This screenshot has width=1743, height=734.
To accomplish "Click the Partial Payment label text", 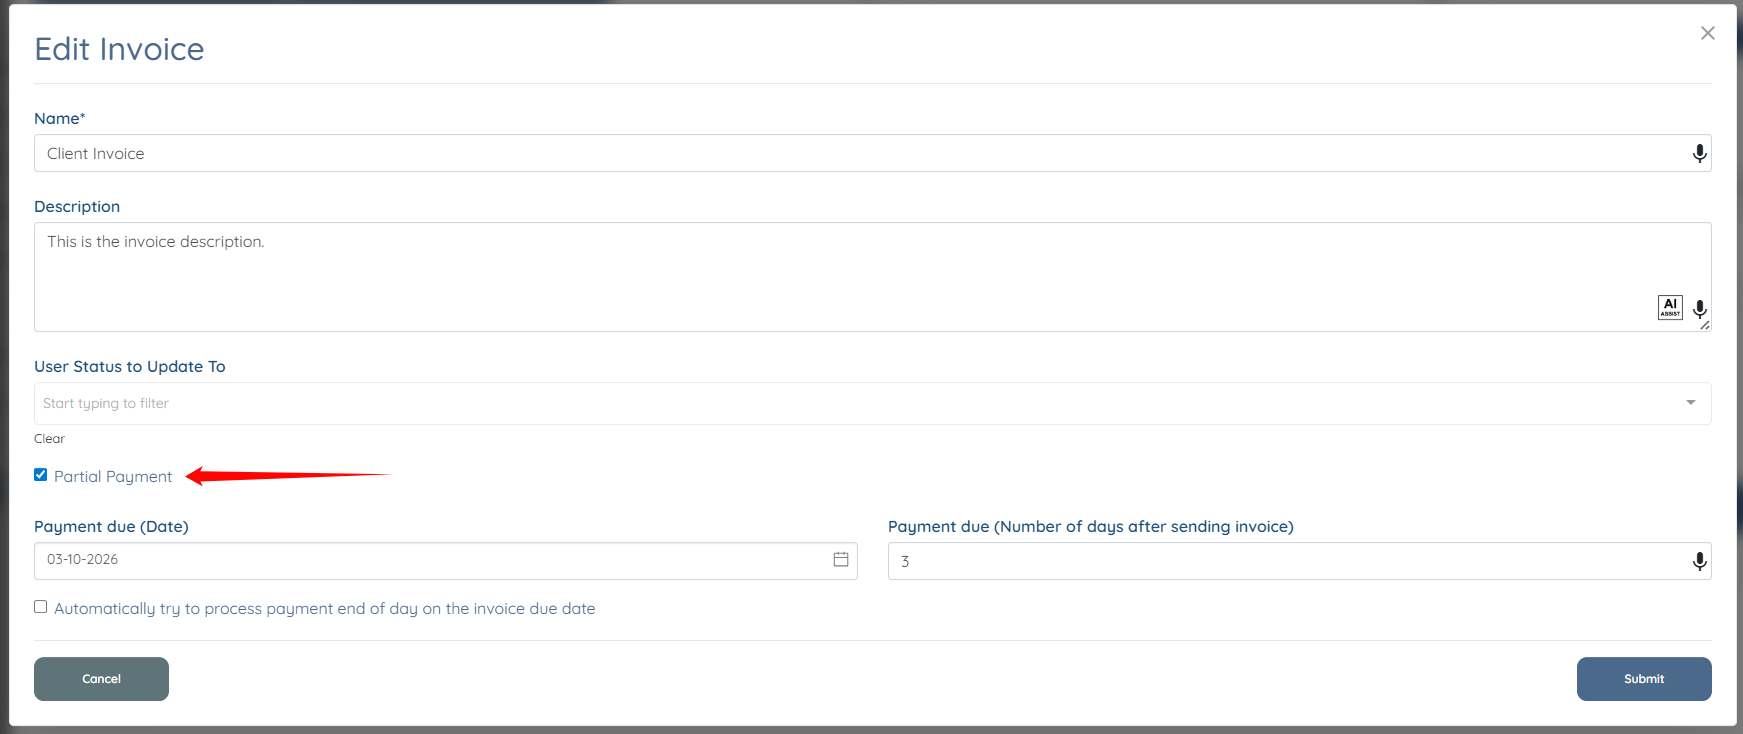I will pos(113,477).
